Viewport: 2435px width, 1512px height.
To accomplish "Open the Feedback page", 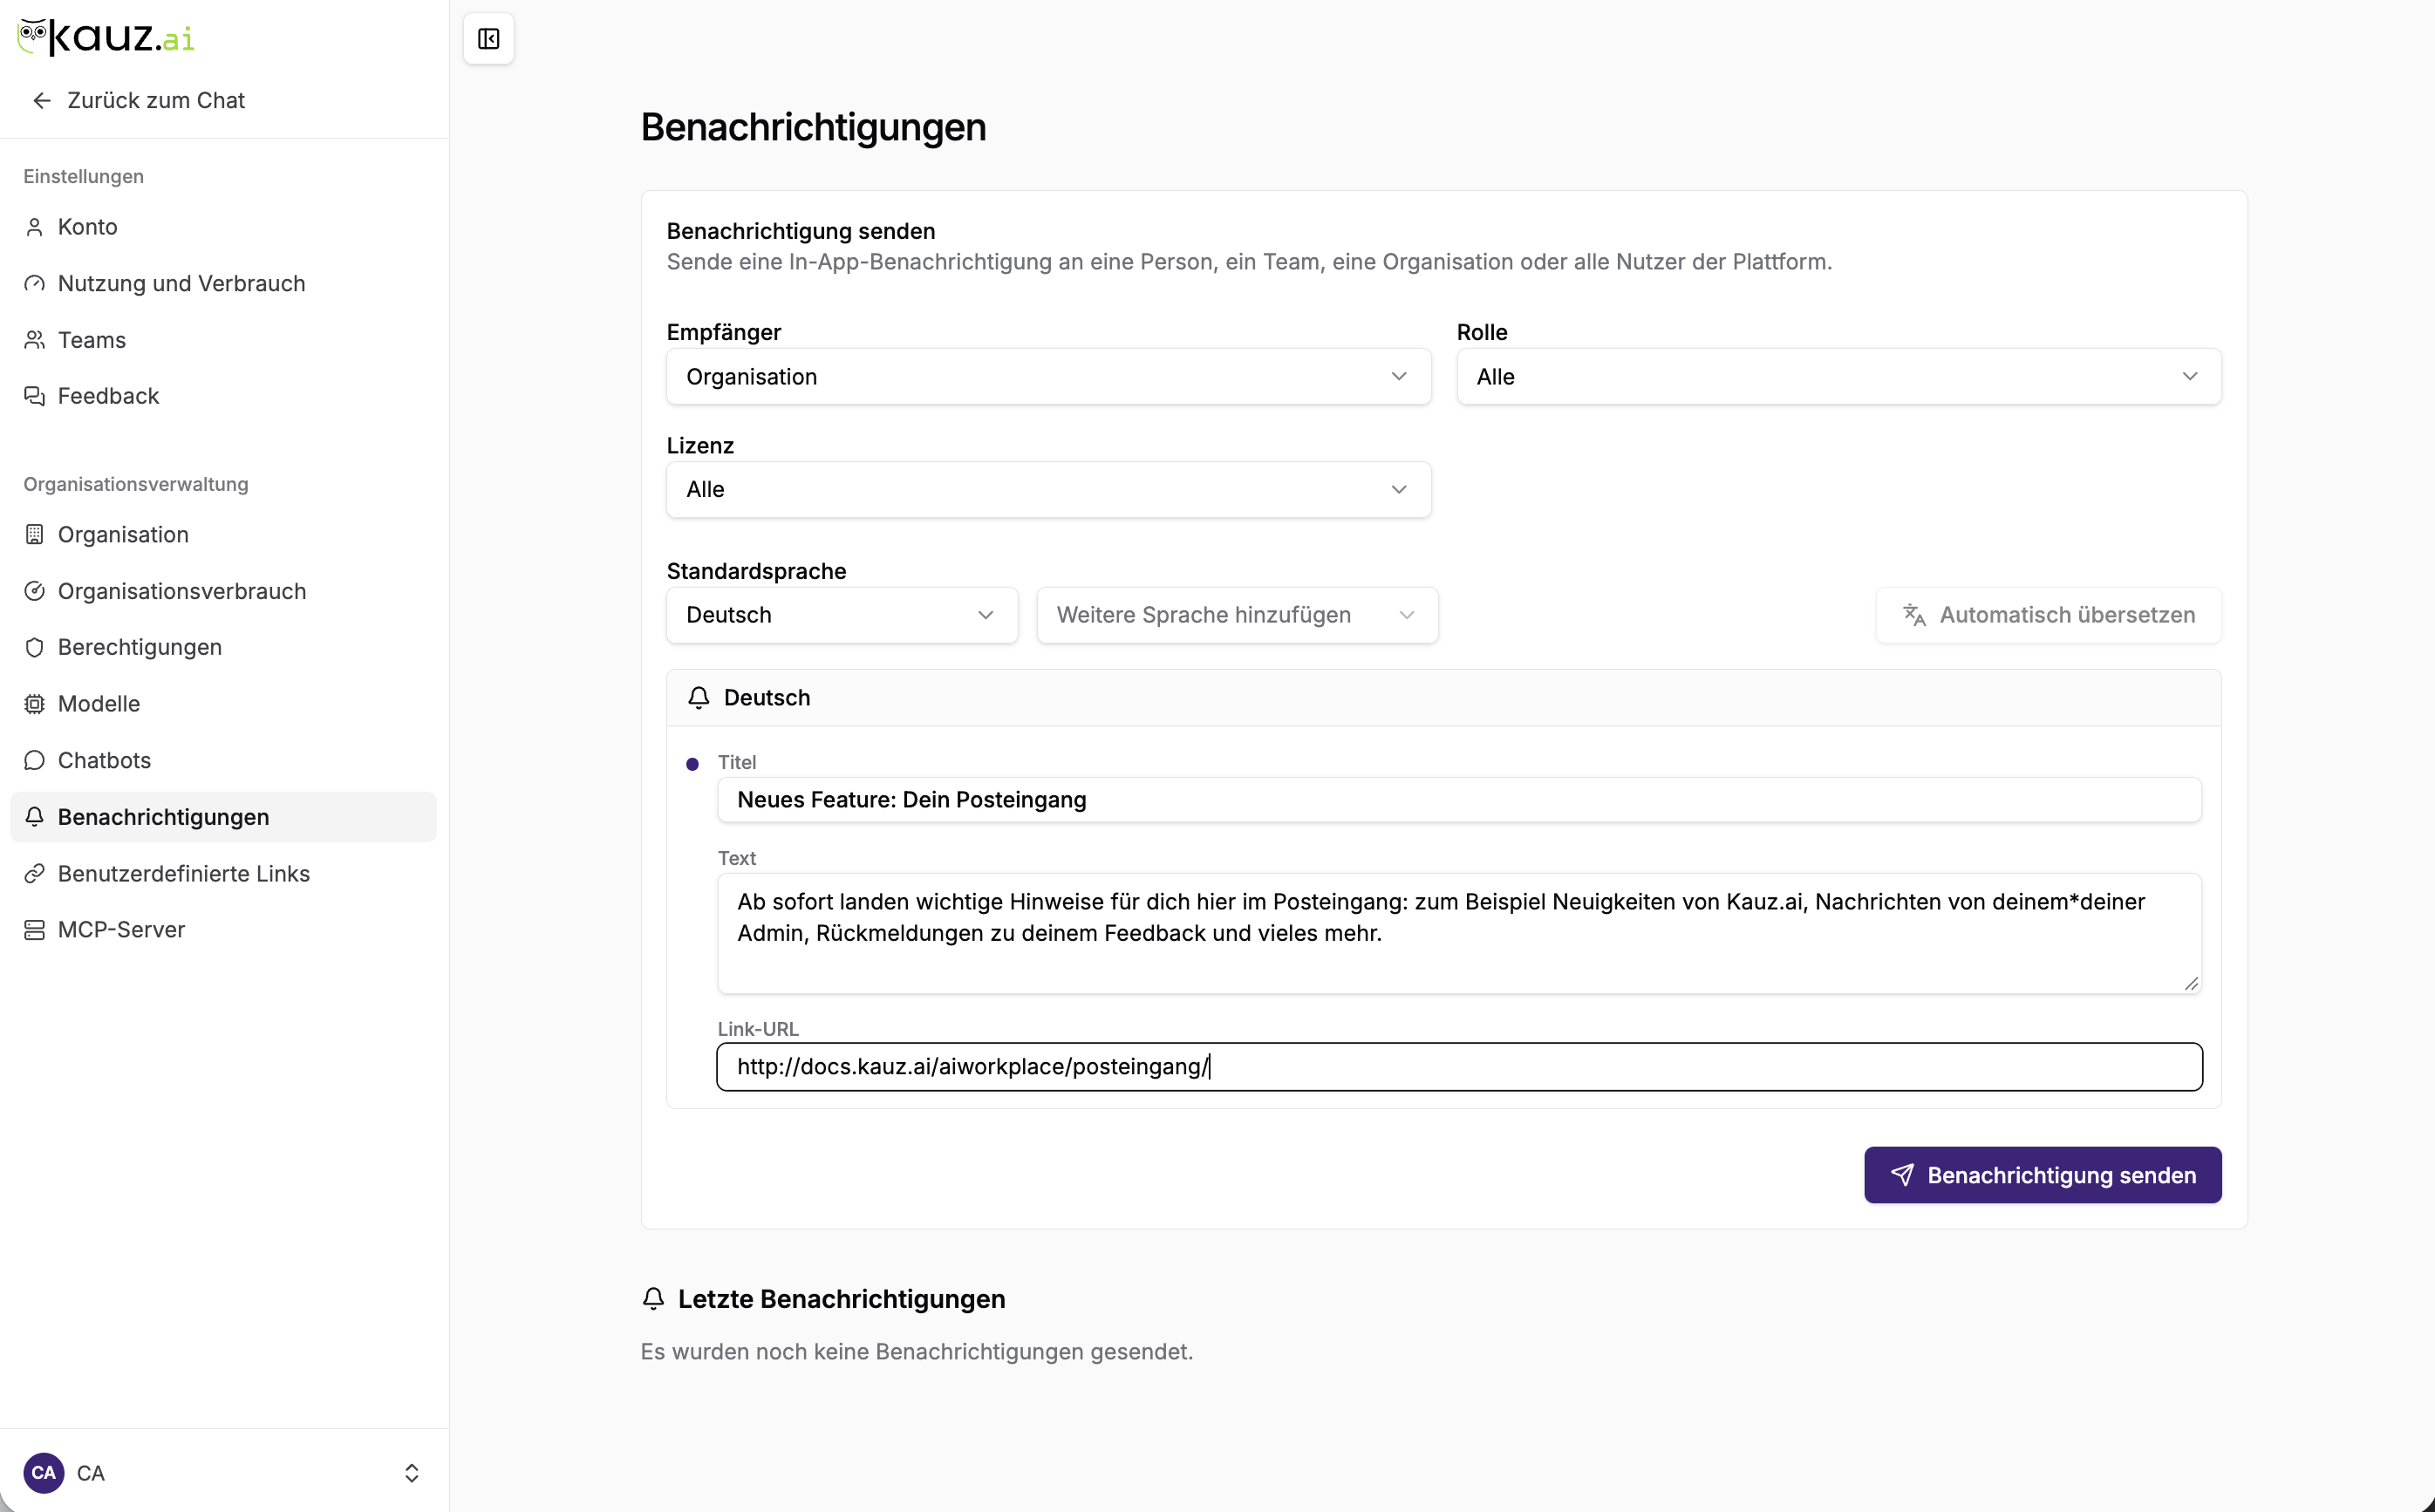I will click(223, 397).
